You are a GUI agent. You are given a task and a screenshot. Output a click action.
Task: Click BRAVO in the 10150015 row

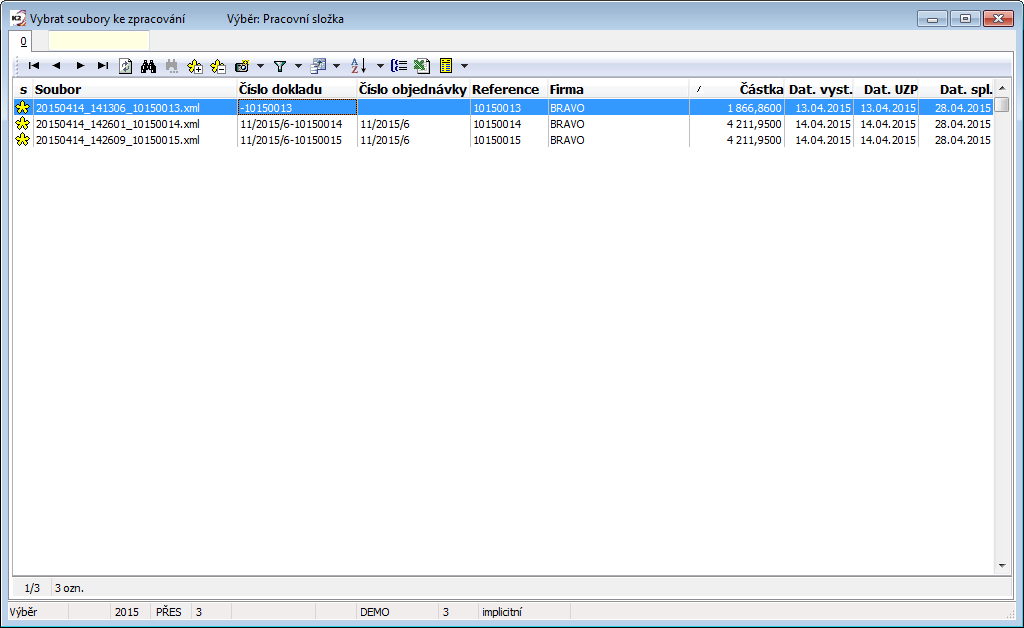tap(567, 140)
